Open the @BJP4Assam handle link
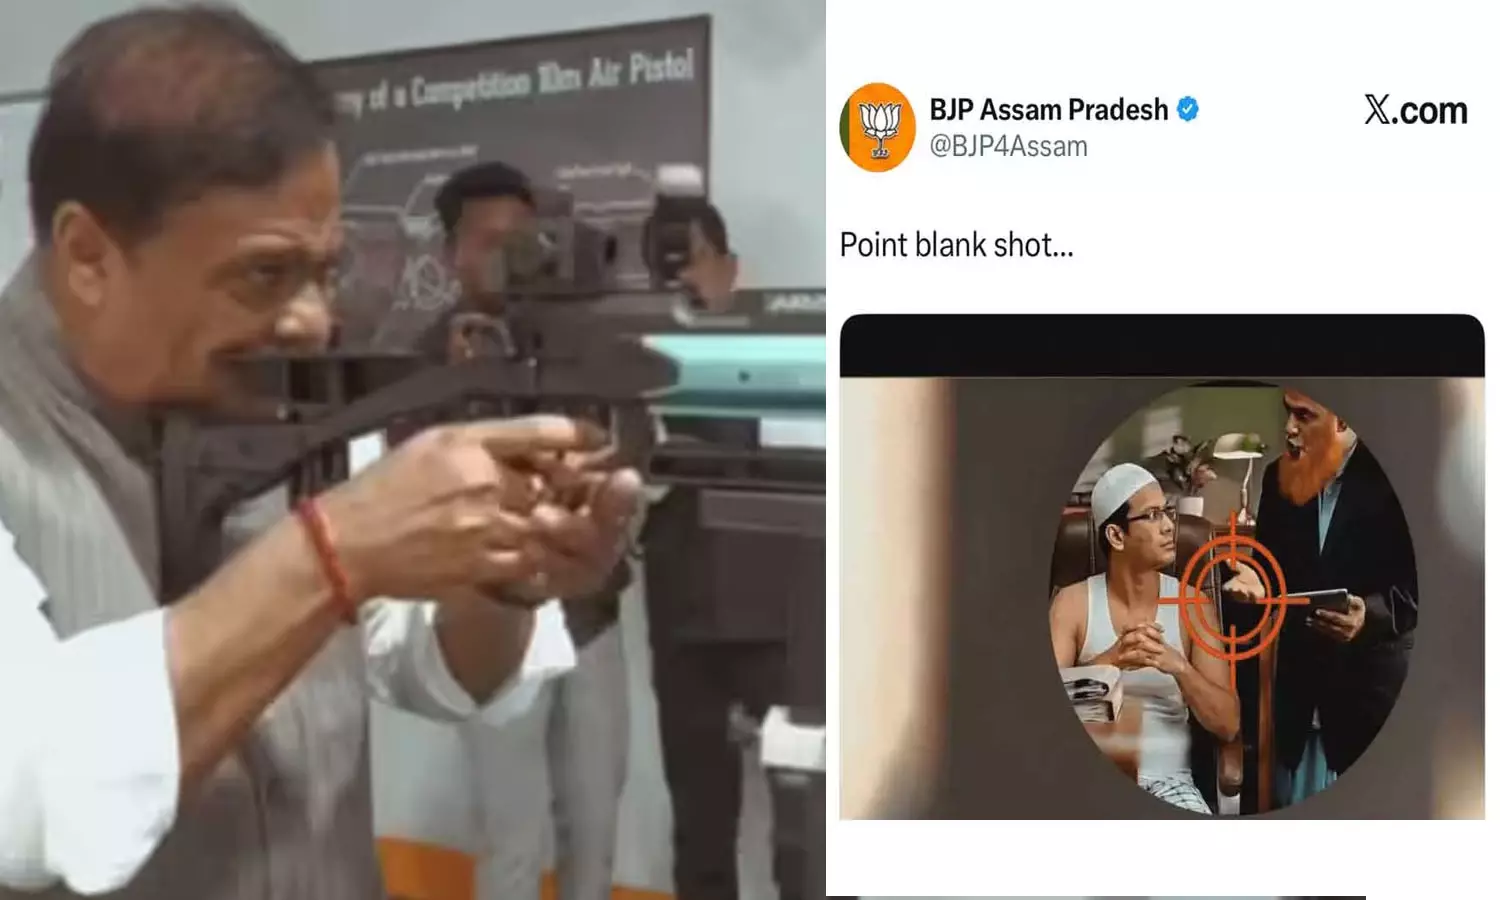The height and width of the screenshot is (900, 1500). [1008, 147]
